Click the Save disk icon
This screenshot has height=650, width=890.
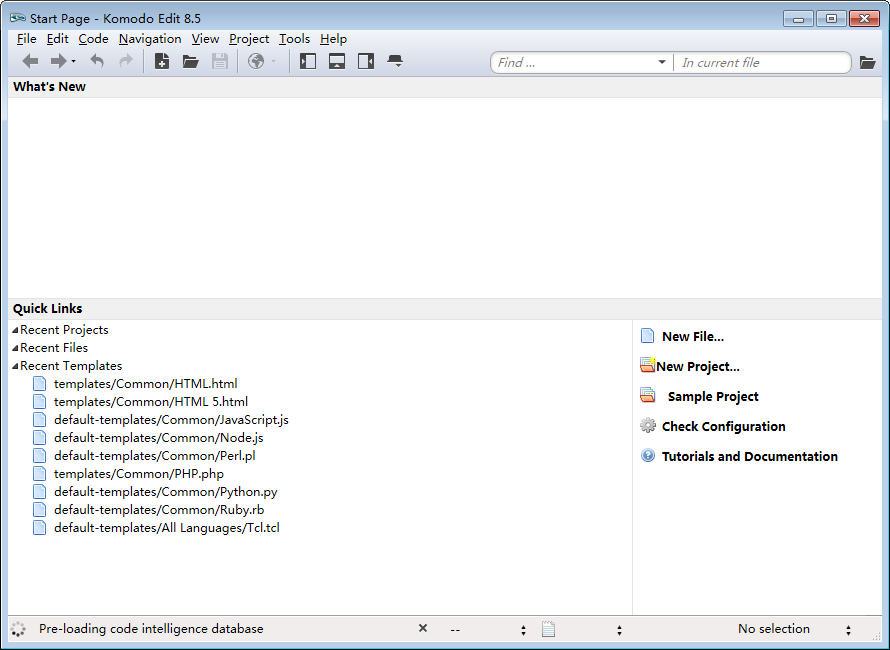click(x=220, y=61)
